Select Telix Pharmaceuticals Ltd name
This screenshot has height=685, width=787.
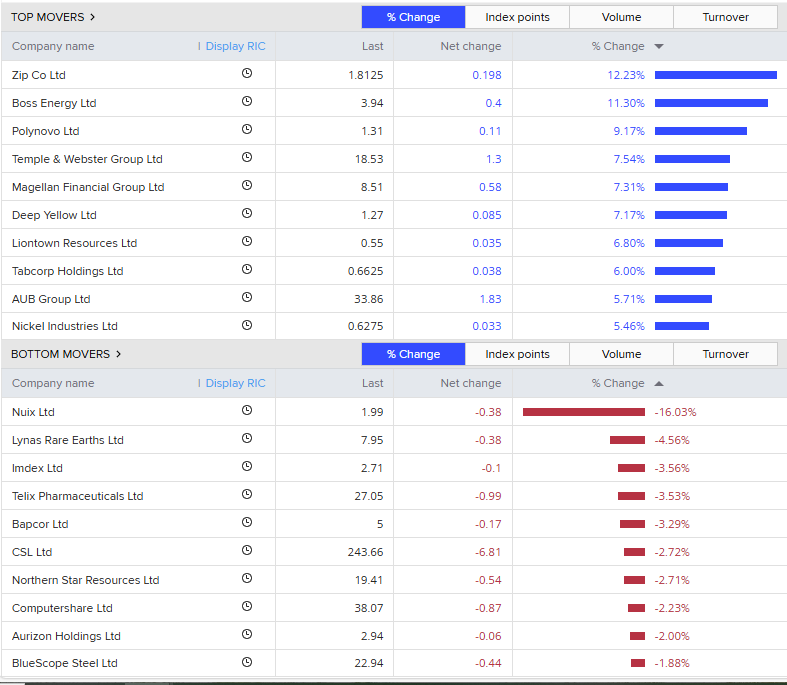click(x=78, y=496)
